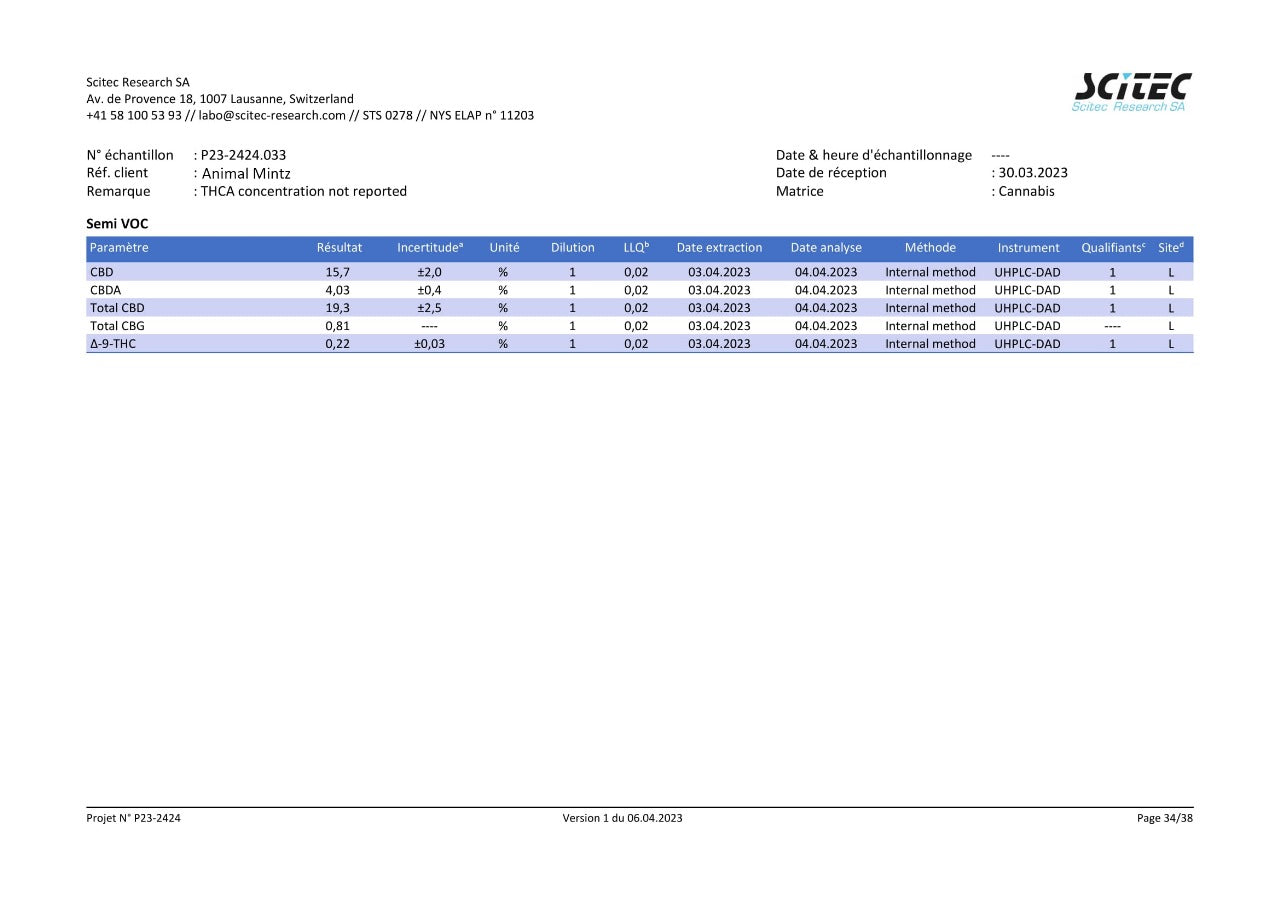The height and width of the screenshot is (905, 1280).
Task: Click the Page 34/38 footer text
Action: coord(1164,818)
